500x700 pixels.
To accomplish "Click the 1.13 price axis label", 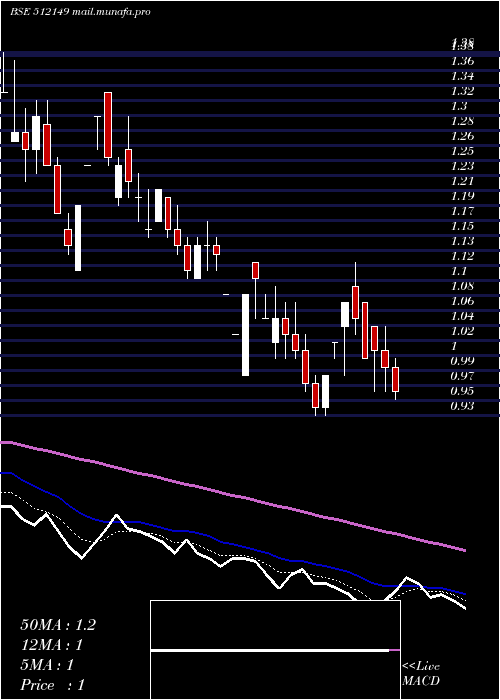I will (x=462, y=242).
